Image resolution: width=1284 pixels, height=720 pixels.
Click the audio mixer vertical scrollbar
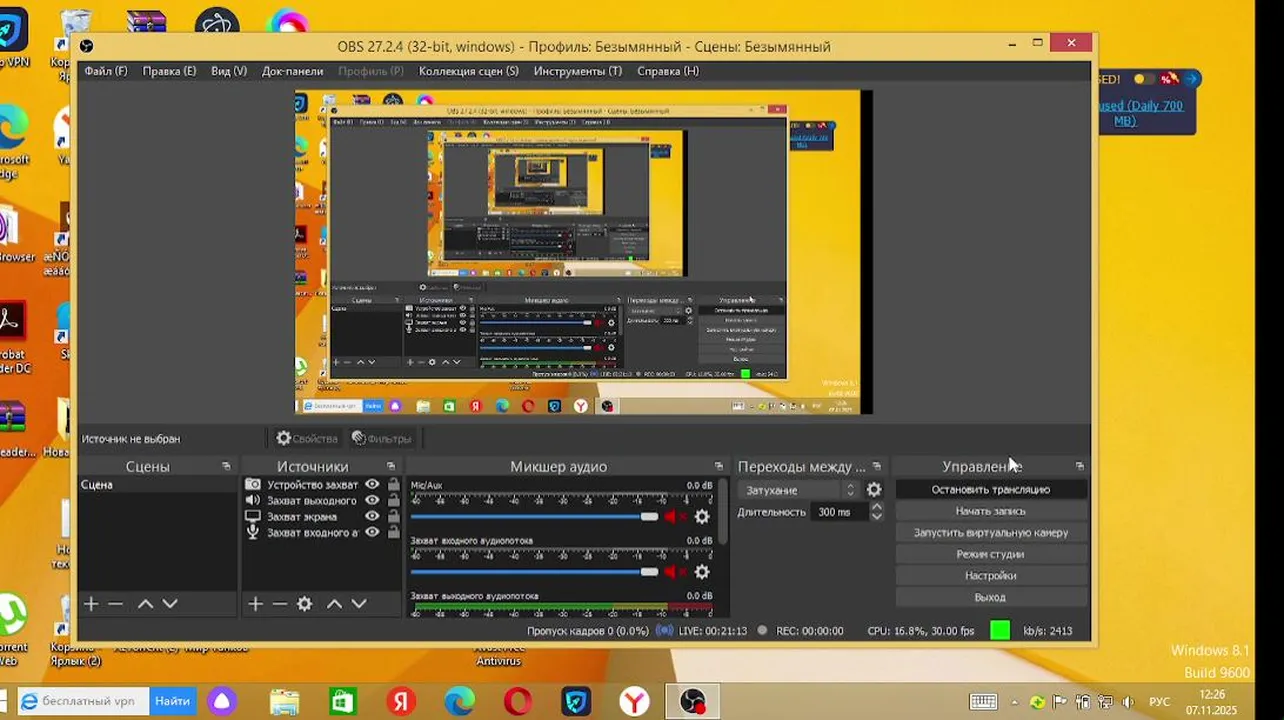pos(723,512)
